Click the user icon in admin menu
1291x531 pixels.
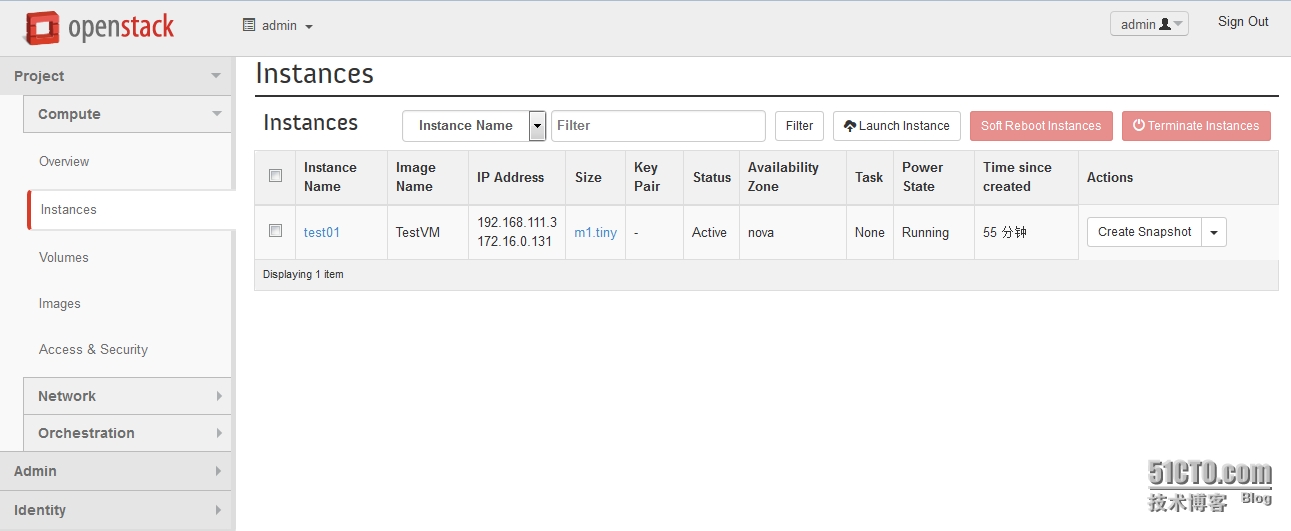[x=1165, y=25]
